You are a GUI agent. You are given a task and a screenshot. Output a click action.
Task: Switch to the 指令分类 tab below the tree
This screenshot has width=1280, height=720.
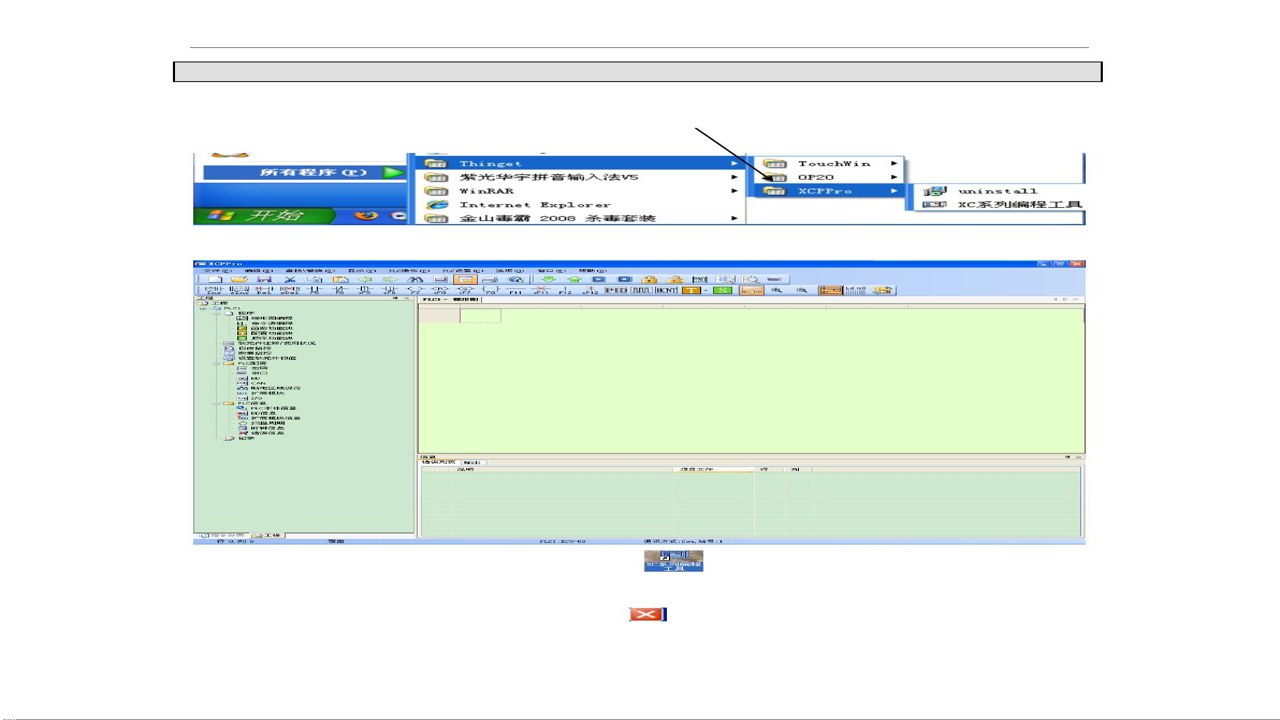point(222,537)
